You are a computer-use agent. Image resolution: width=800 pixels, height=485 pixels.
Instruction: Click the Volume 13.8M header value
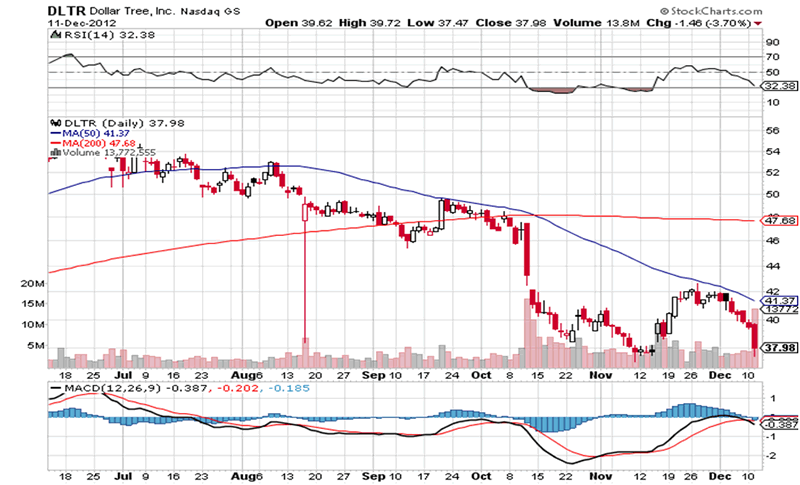click(x=596, y=23)
